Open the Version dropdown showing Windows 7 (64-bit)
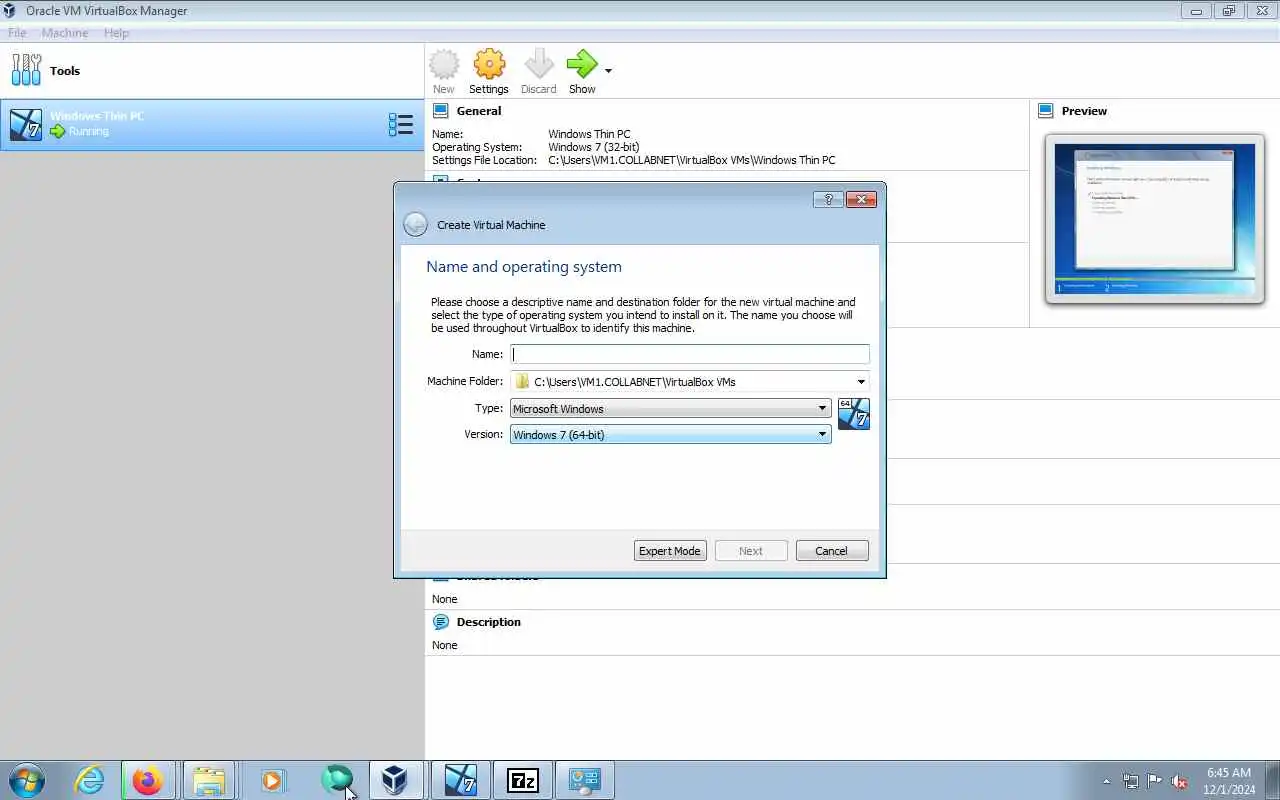Screen dimensions: 1280x800 point(670,434)
